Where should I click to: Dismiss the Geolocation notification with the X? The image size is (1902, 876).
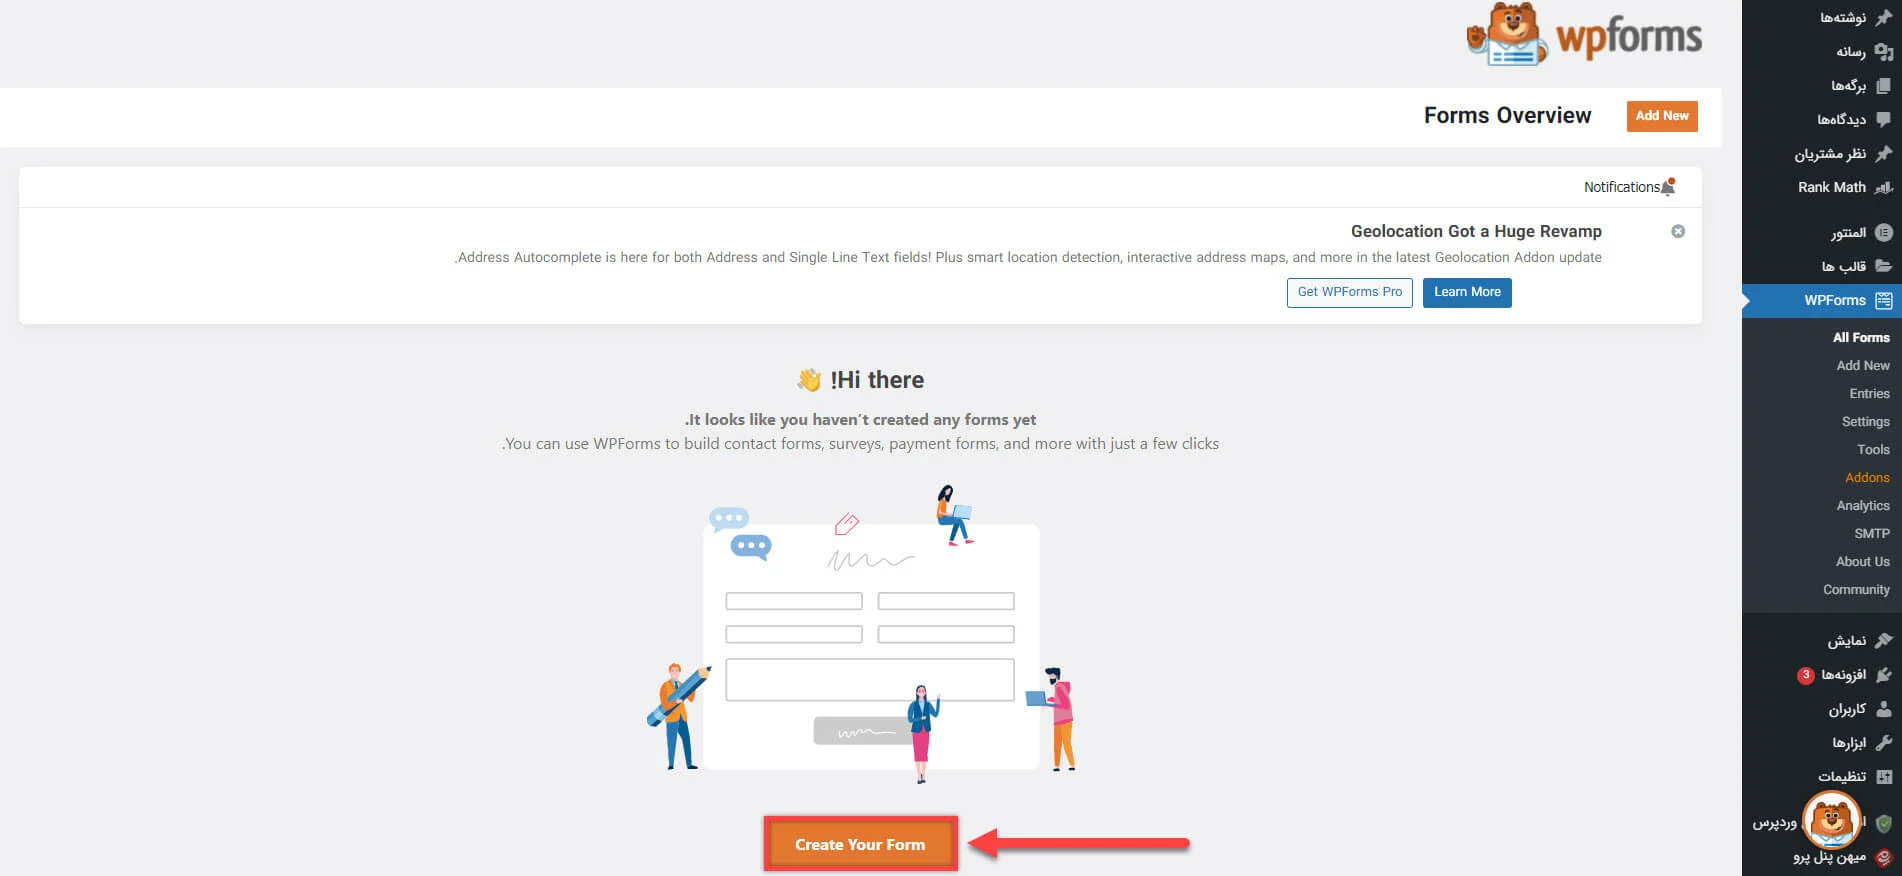click(x=1678, y=231)
